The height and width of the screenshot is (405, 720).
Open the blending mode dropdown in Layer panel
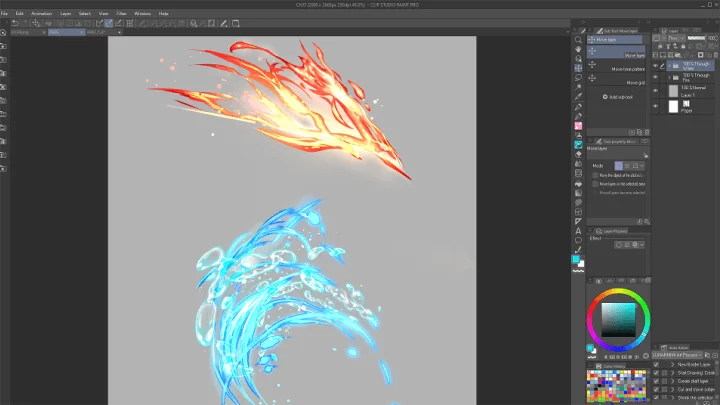676,38
